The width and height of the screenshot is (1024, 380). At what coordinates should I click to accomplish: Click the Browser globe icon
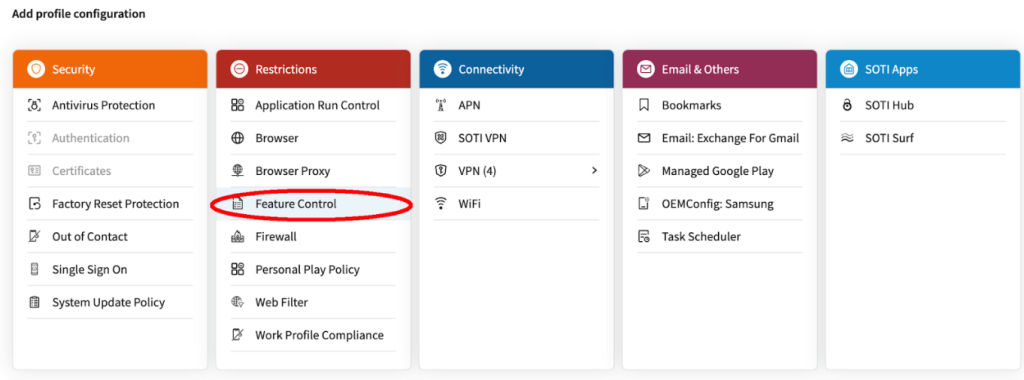(x=238, y=138)
